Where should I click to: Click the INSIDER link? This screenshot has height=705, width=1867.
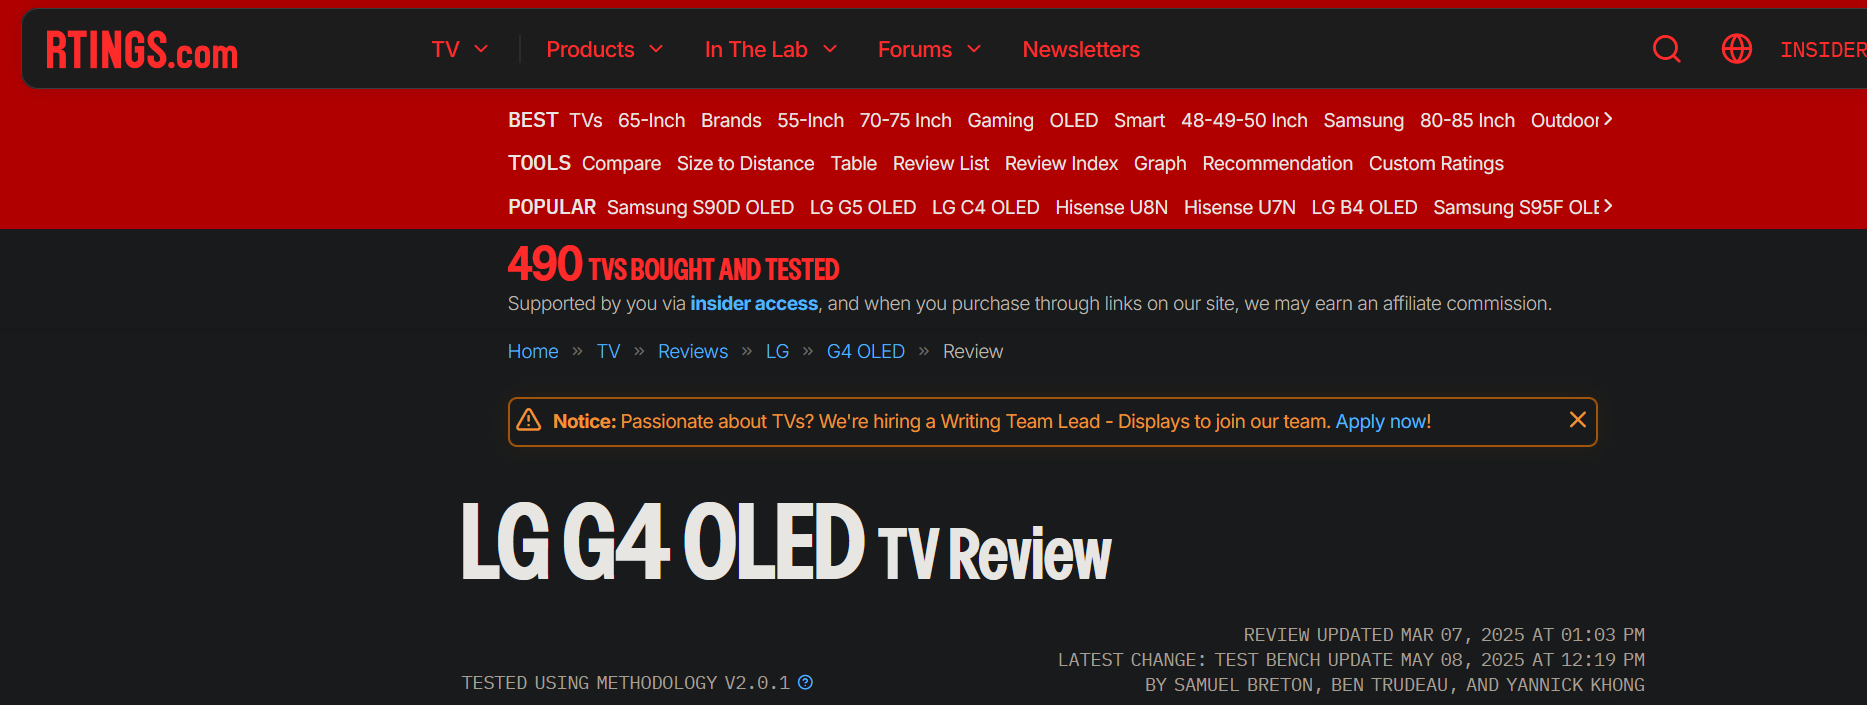[x=1823, y=49]
